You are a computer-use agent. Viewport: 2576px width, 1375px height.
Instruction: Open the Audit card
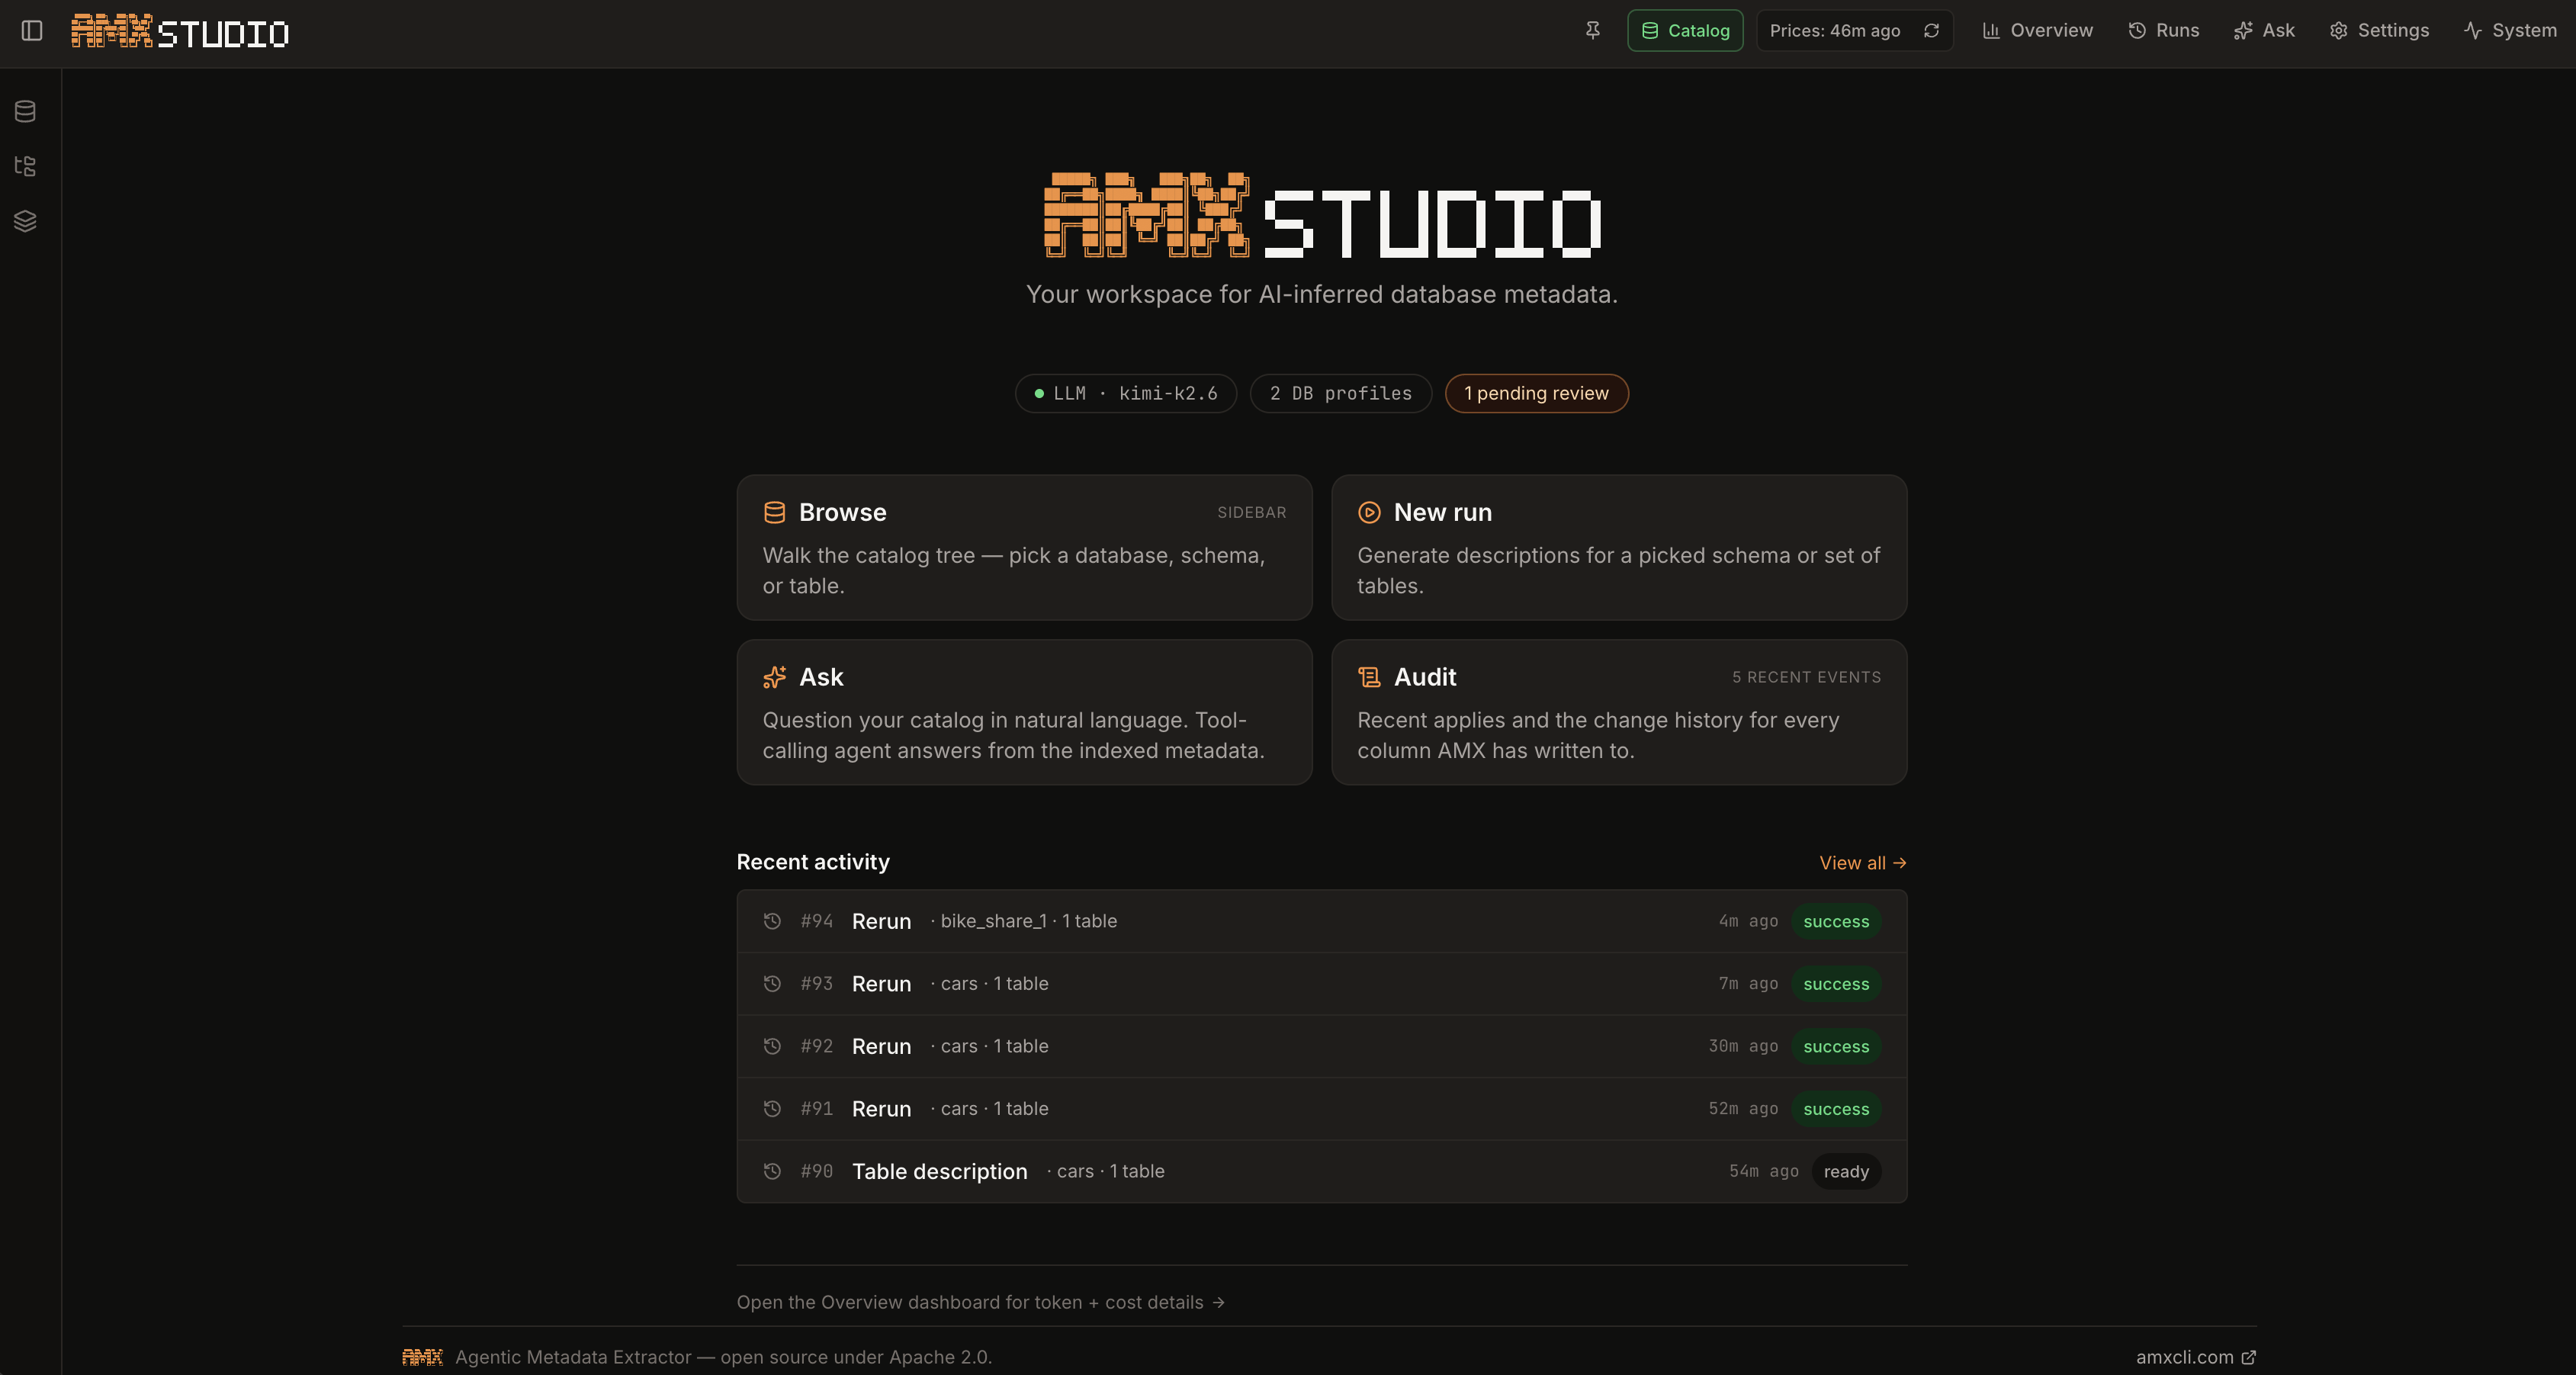pos(1619,712)
